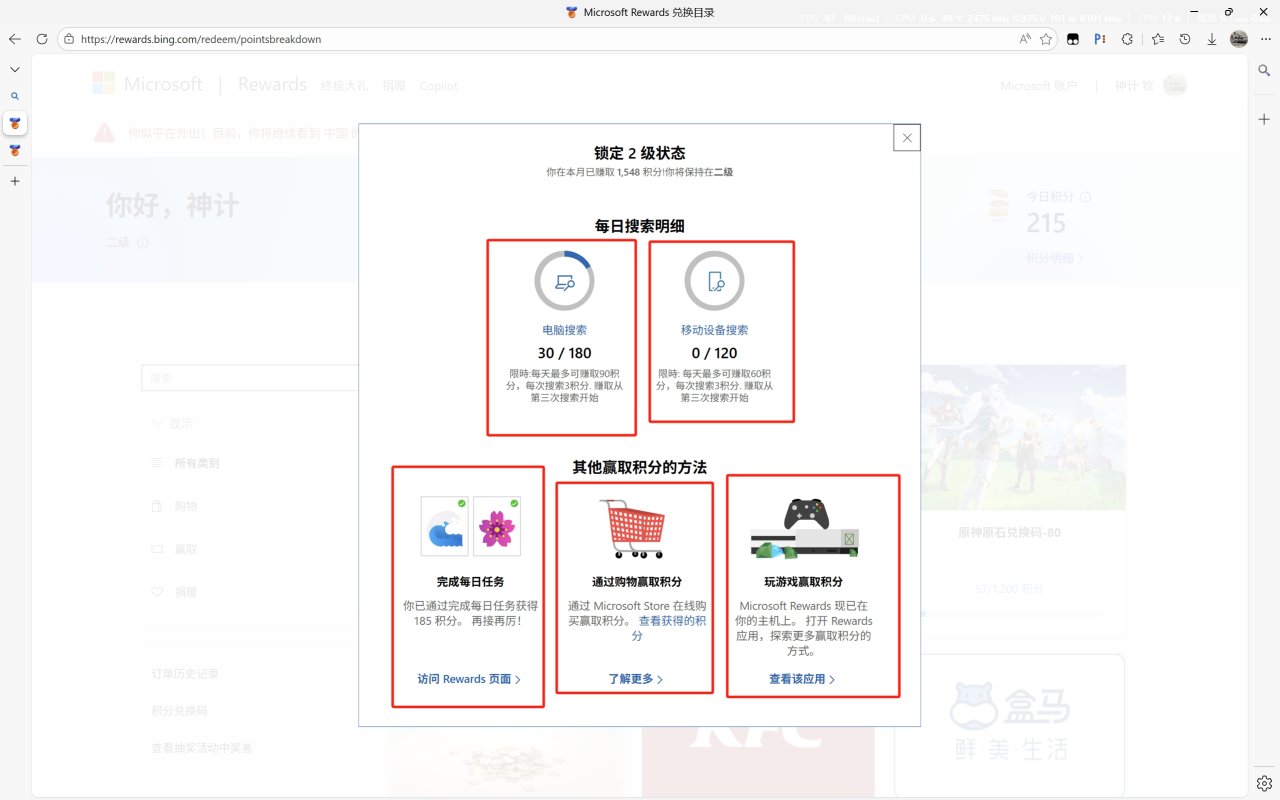Click the Xbox console and controller image
Screen dimensions: 1280x800
(805, 528)
